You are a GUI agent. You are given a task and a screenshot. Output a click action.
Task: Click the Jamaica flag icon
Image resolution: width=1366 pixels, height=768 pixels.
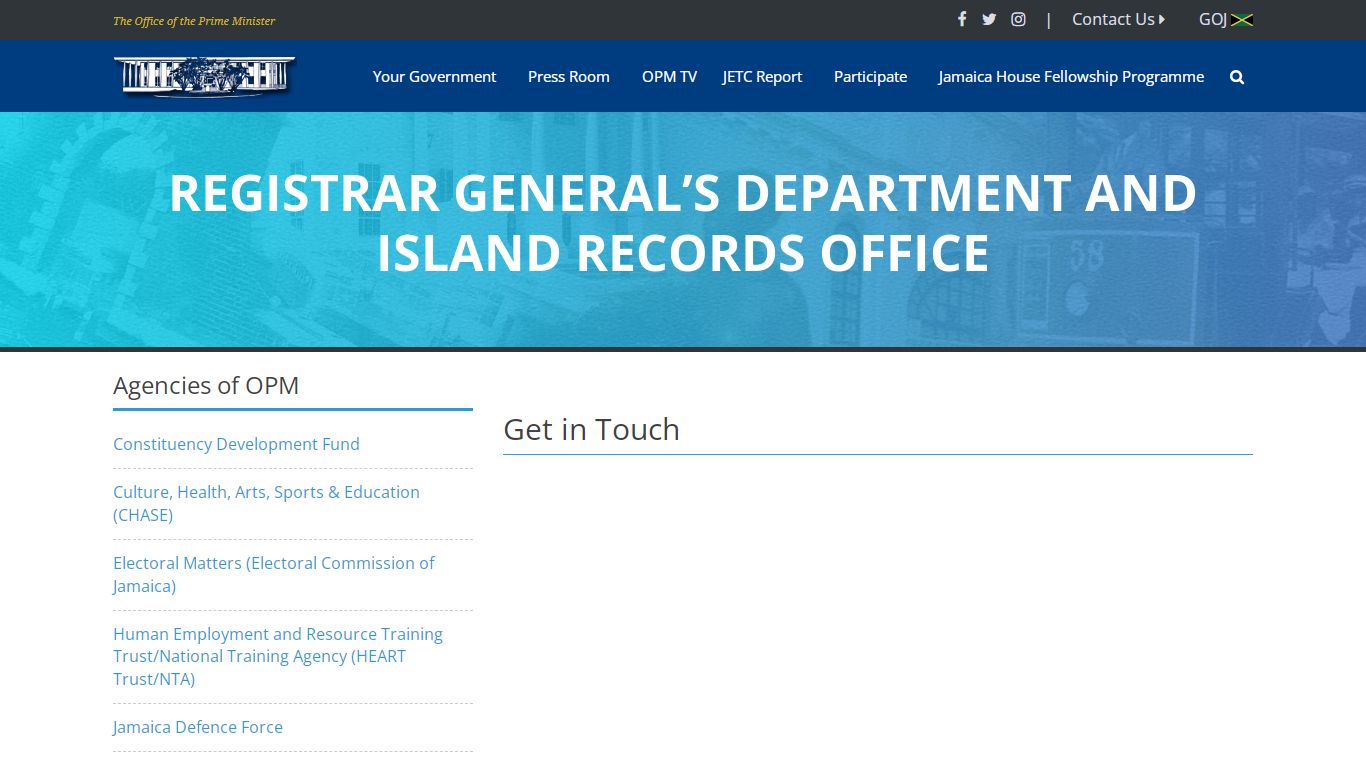[1242, 20]
